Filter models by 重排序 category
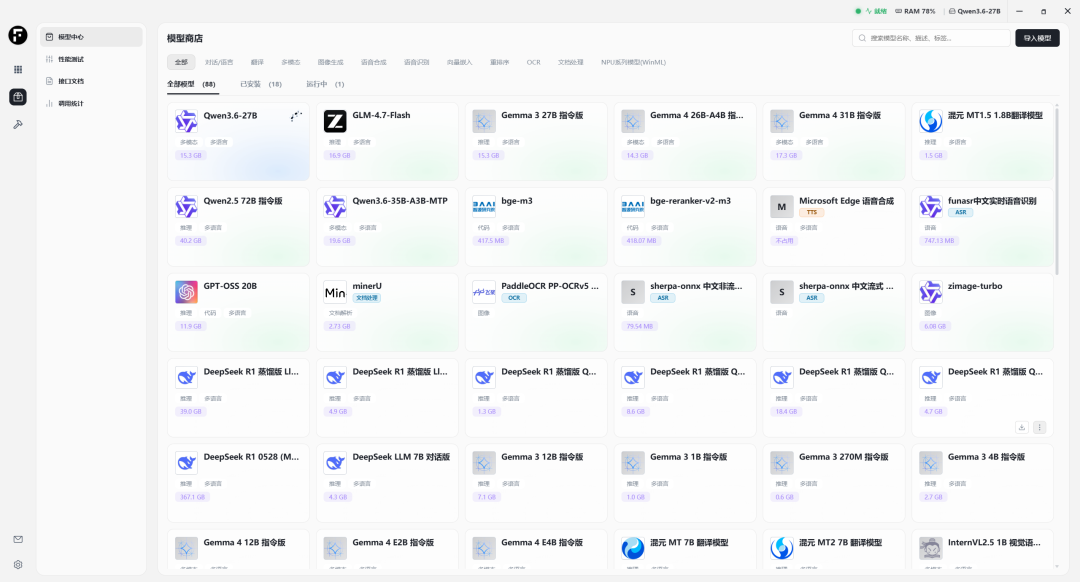 click(x=499, y=62)
